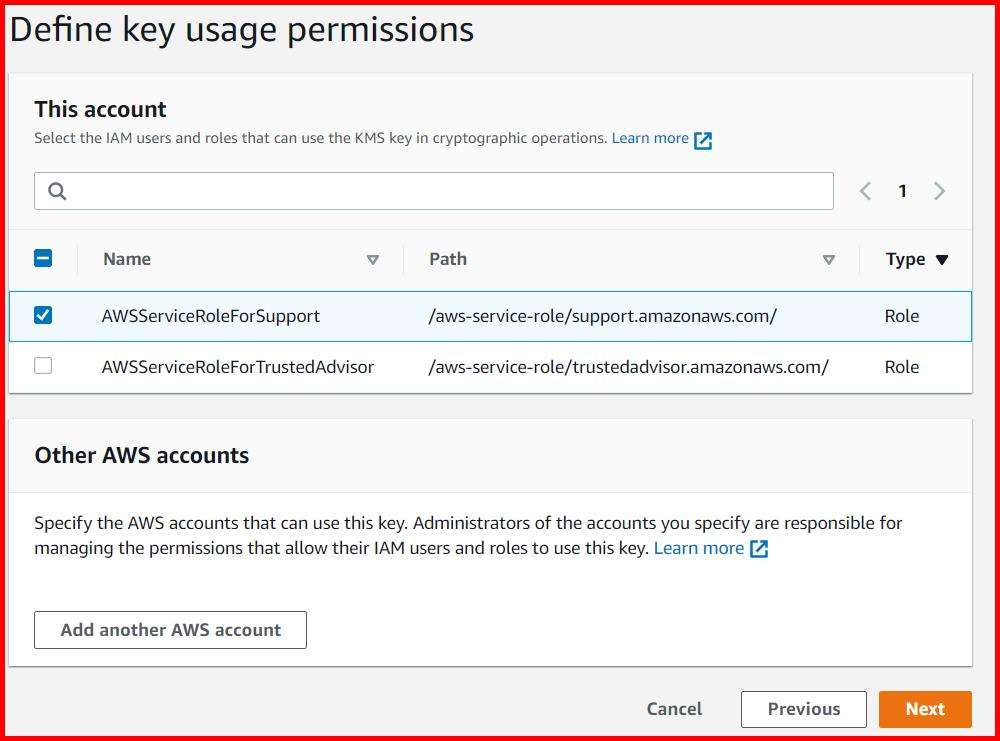Image resolution: width=1000 pixels, height=741 pixels.
Task: Open the external link beside second Learn more
Action: (x=759, y=548)
